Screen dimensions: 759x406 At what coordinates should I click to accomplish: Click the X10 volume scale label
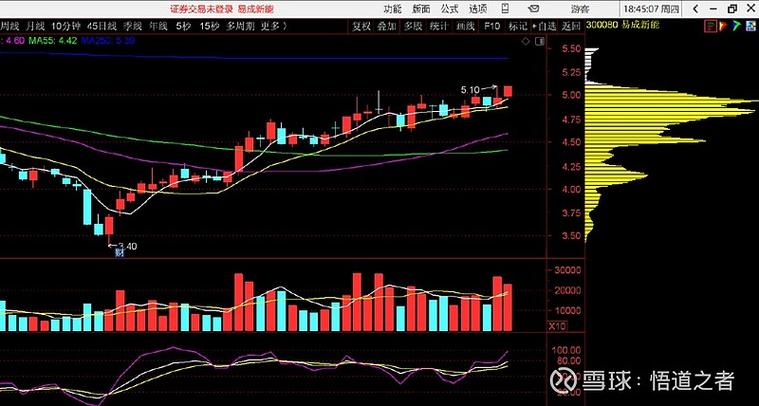click(x=557, y=326)
